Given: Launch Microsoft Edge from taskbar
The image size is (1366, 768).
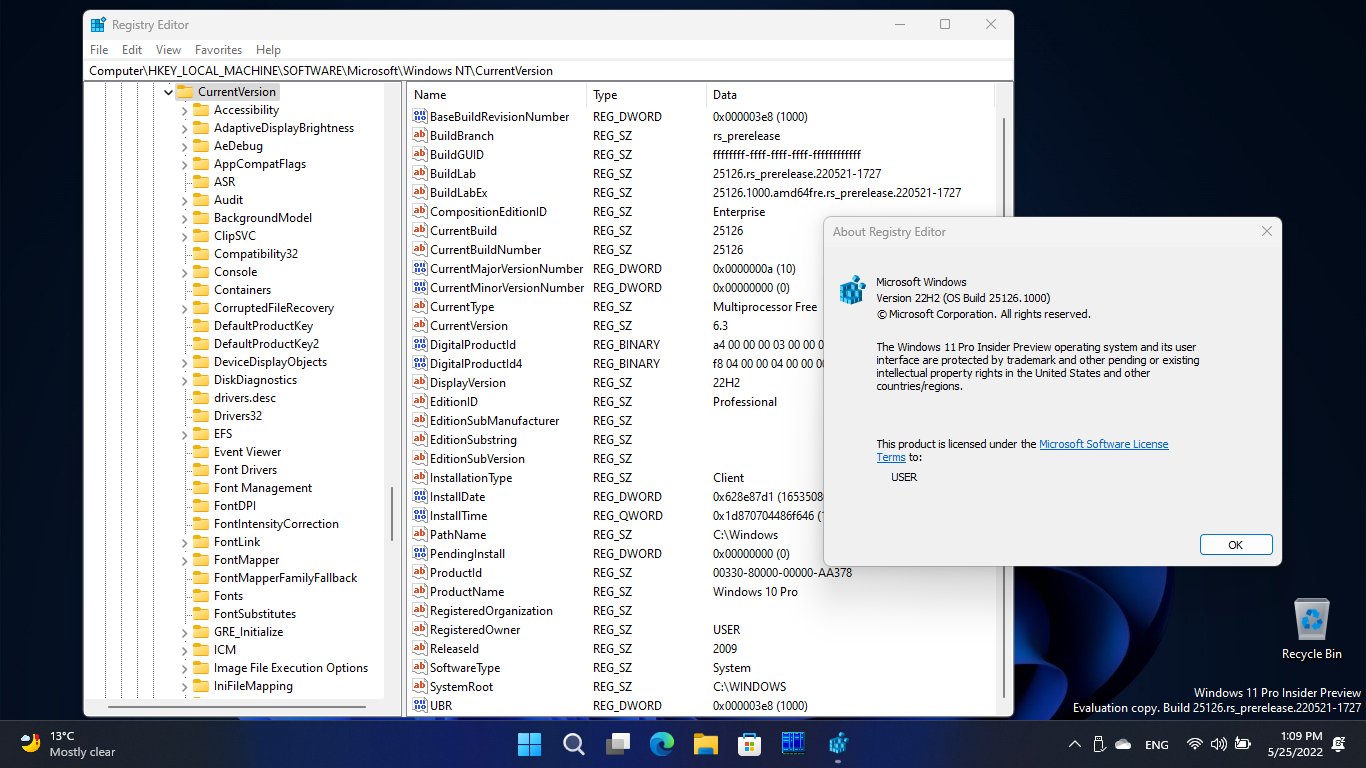Looking at the screenshot, I should coord(661,744).
